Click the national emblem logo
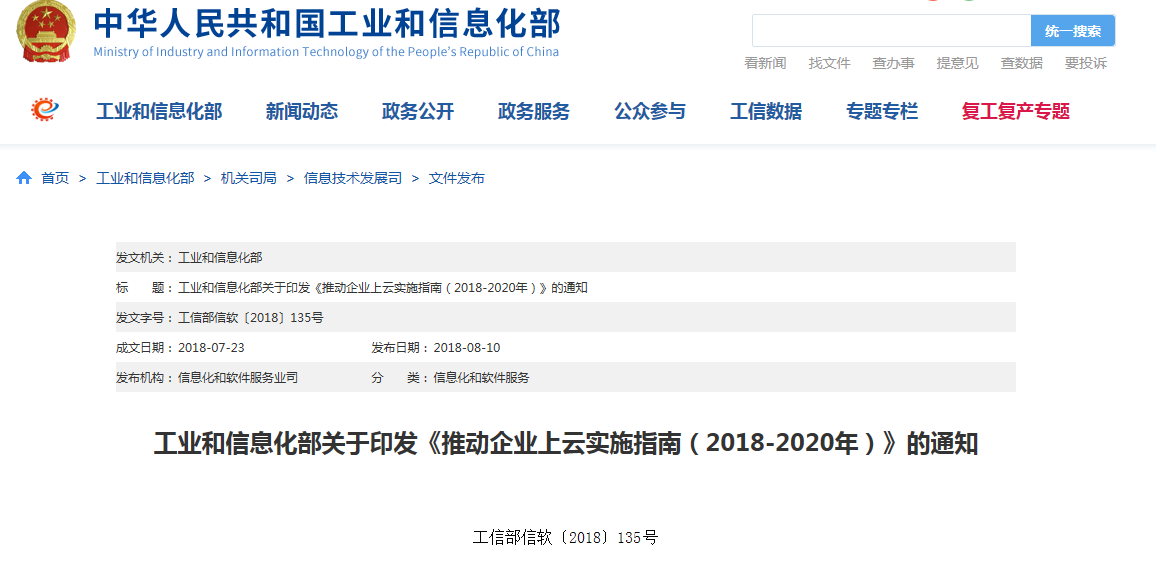Image resolution: width=1156 pixels, height=577 pixels. tap(46, 31)
